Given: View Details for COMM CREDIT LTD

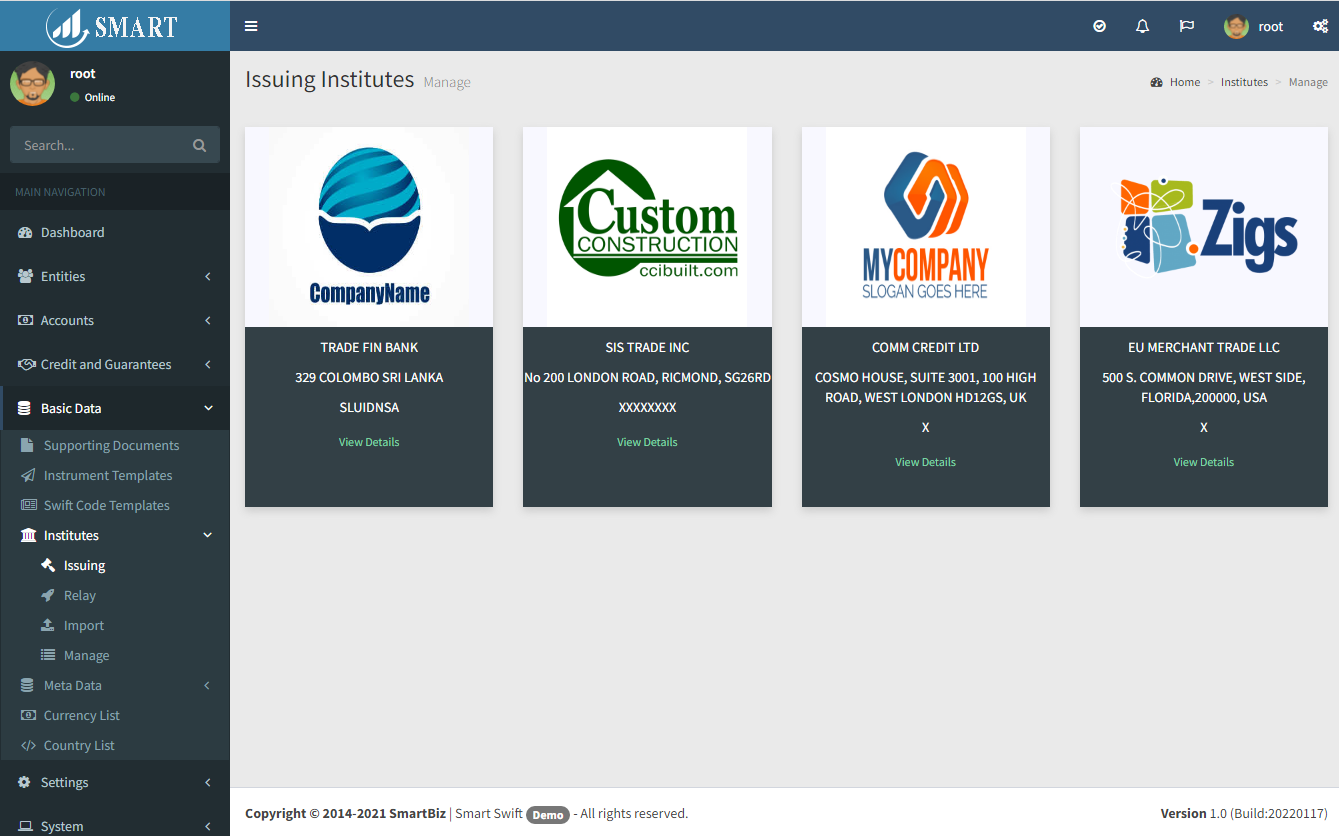Looking at the screenshot, I should click(925, 462).
